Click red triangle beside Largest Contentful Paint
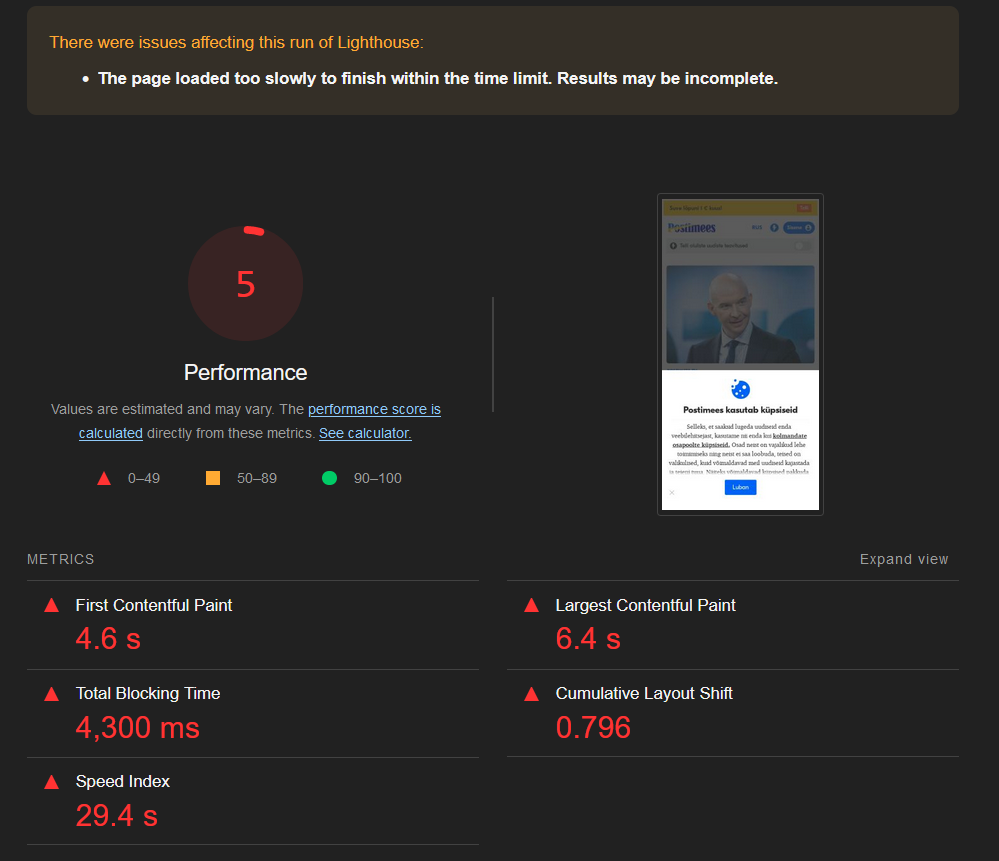 pos(531,605)
